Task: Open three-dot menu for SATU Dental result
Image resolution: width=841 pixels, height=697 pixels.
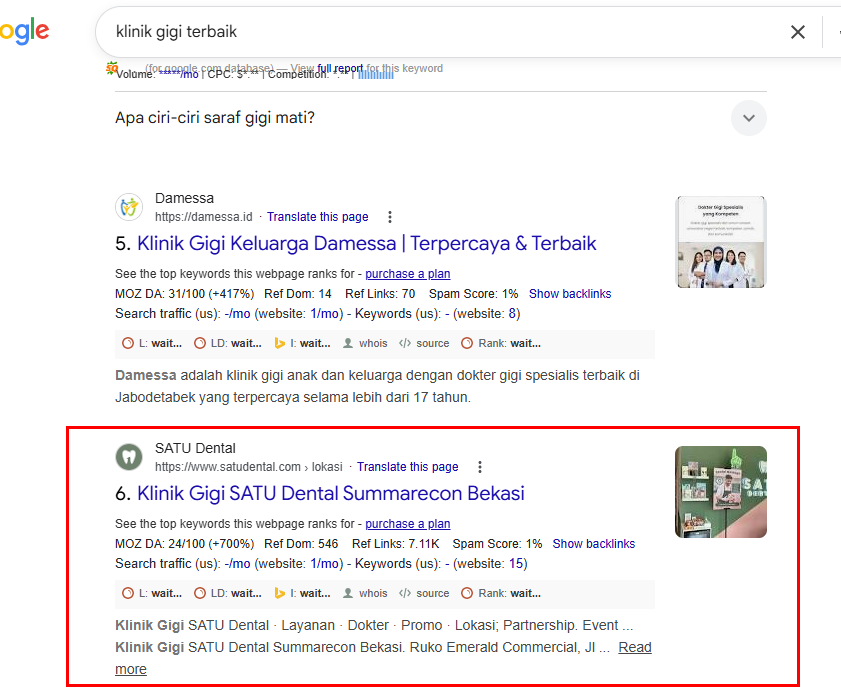Action: pos(480,467)
